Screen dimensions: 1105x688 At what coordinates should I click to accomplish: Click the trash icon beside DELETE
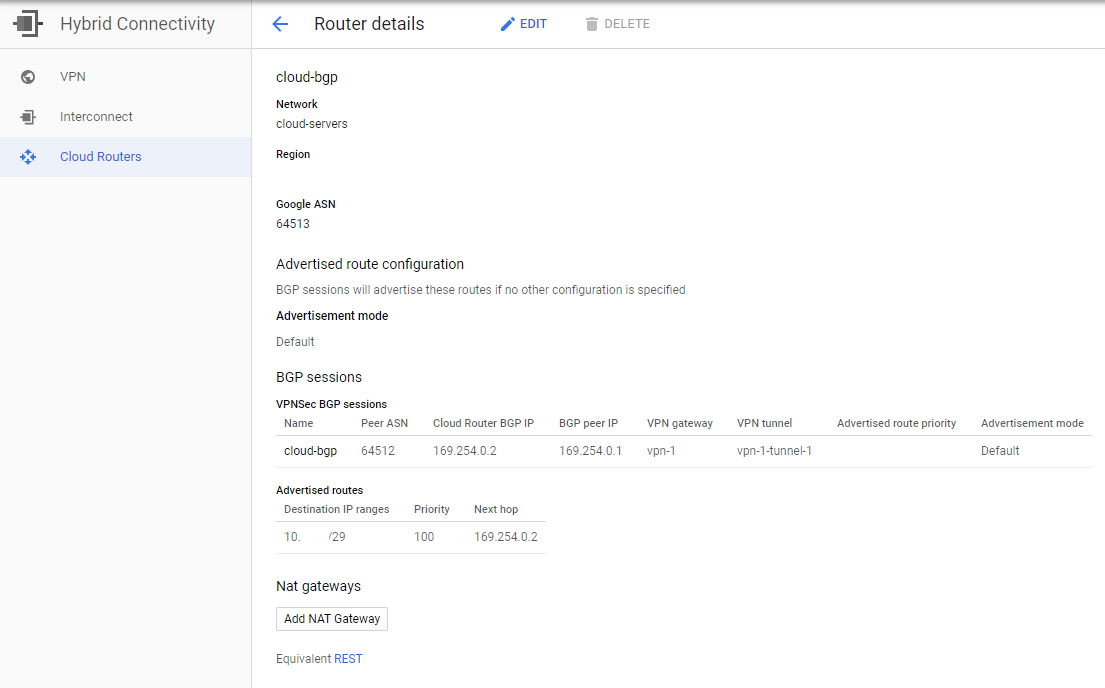(x=594, y=23)
